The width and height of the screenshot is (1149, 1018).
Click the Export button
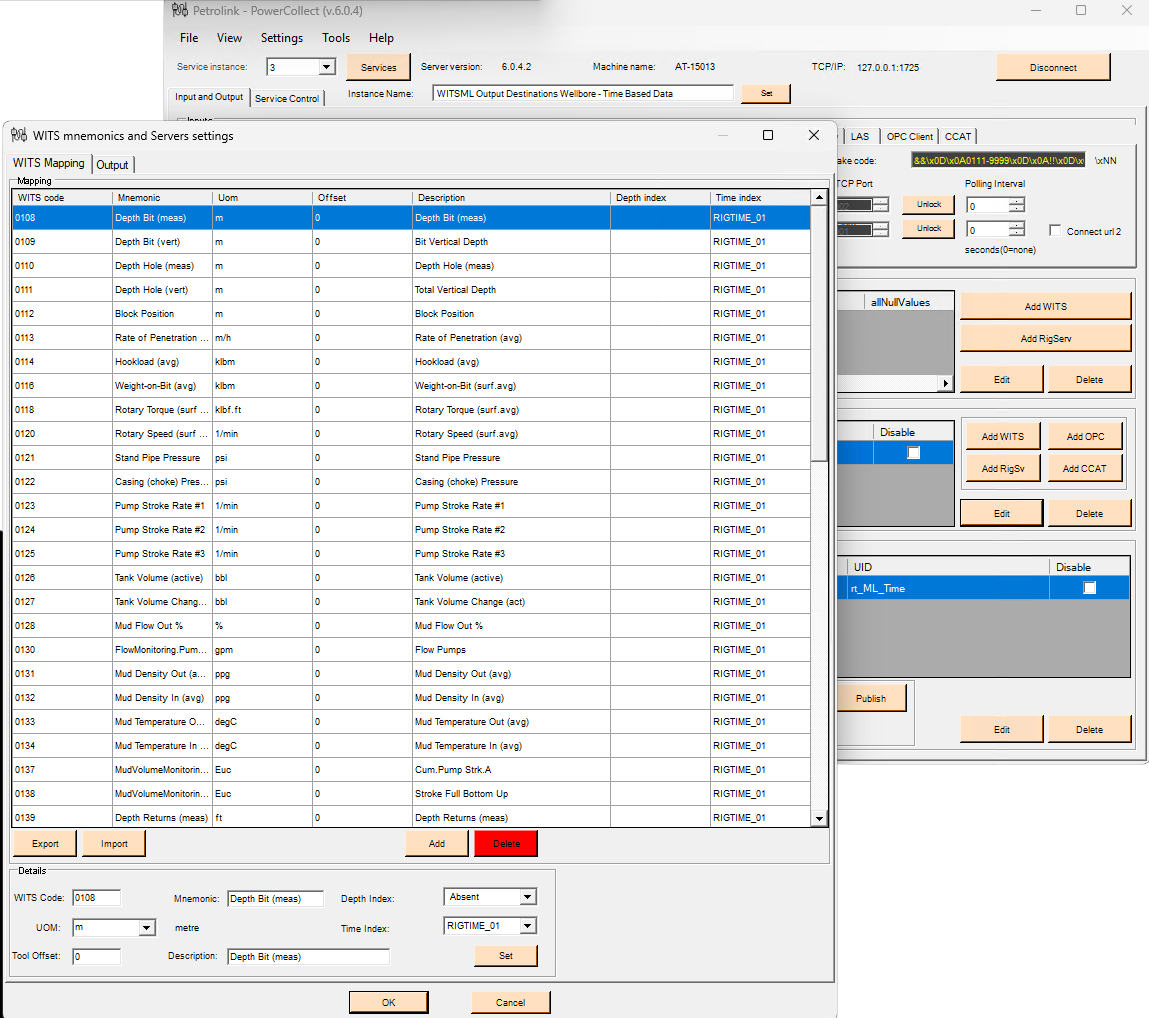pyautogui.click(x=45, y=844)
